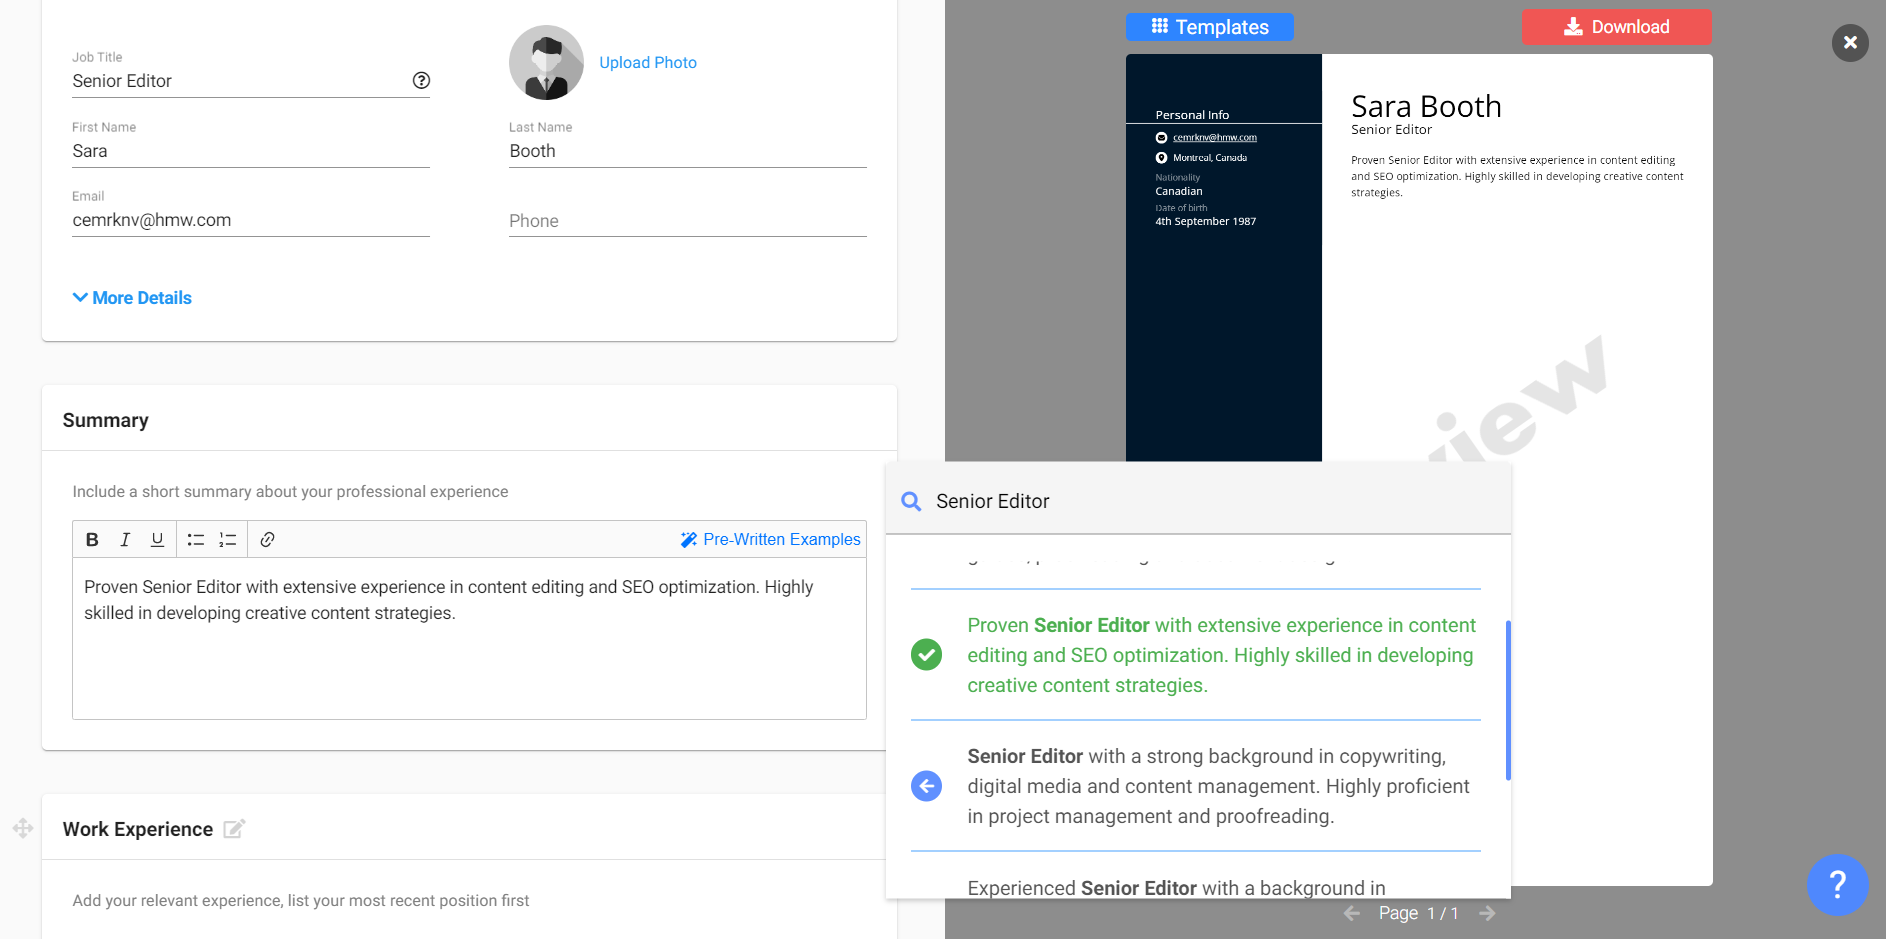Click the Upload Photo link
Viewport: 1886px width, 939px height.
pyautogui.click(x=648, y=63)
